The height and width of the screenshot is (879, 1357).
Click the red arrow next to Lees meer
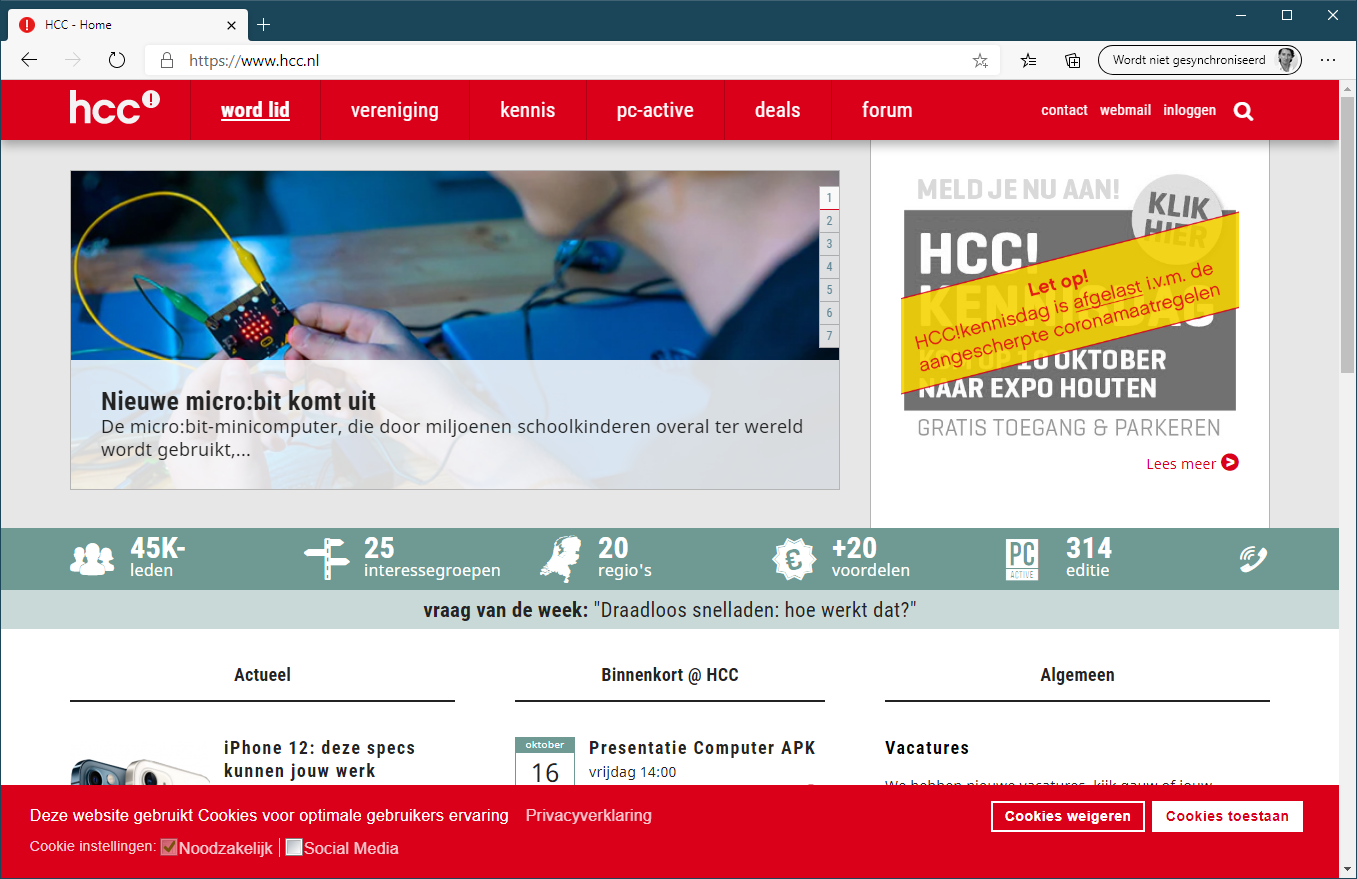1230,462
